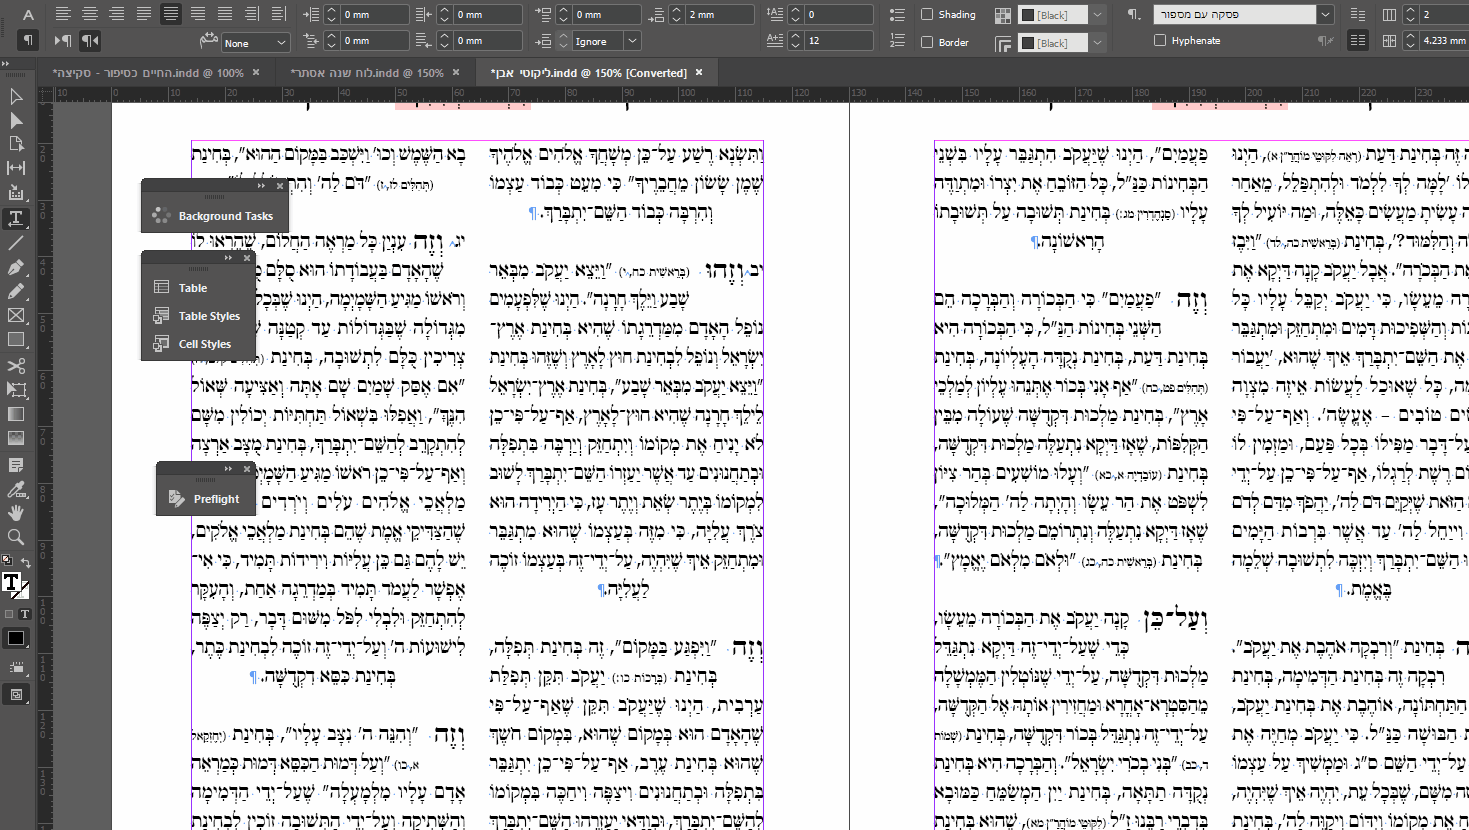Enable the Hyphenate checkbox
Viewport: 1469px width, 830px height.
coord(1158,40)
